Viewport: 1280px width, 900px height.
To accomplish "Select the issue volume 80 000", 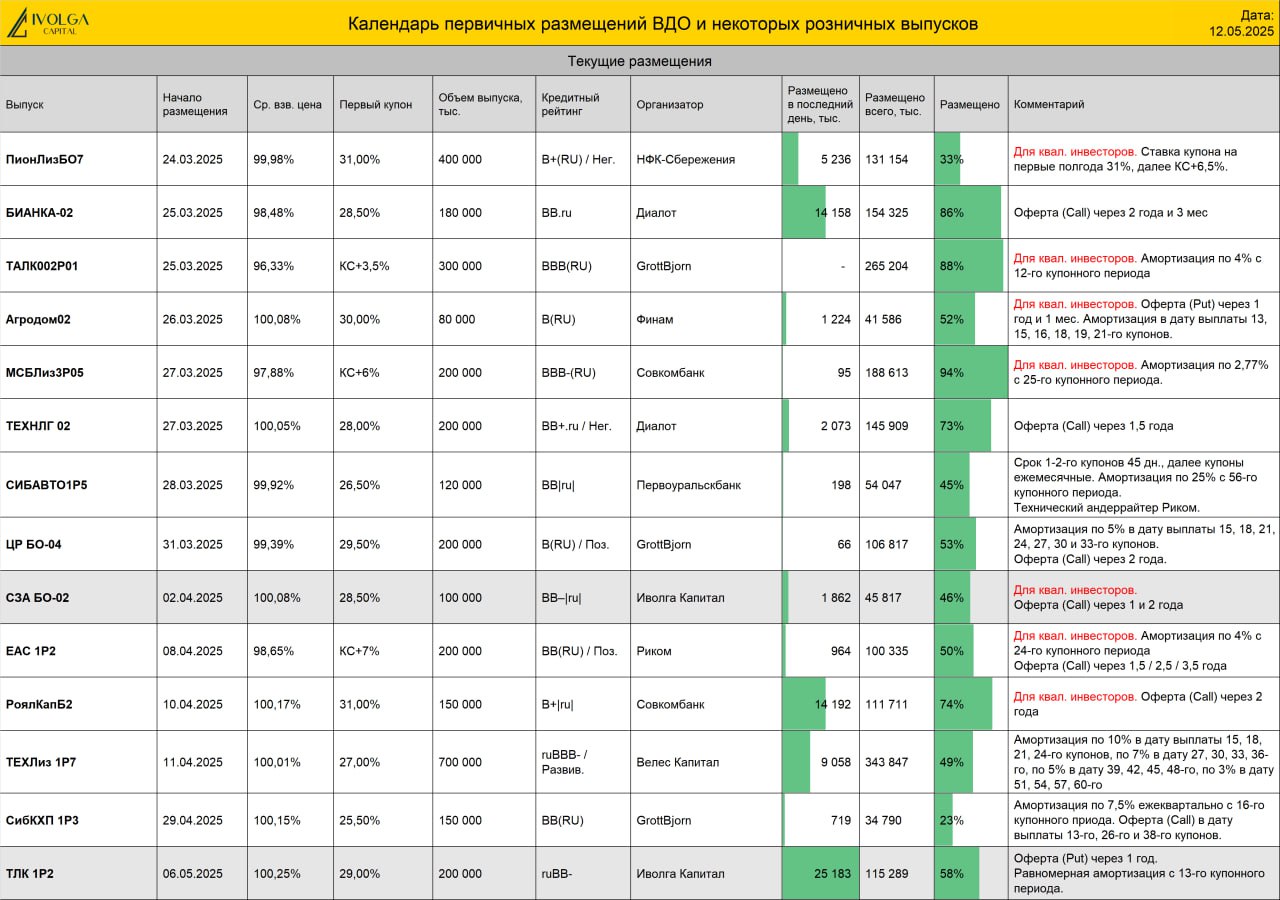I will tap(457, 319).
